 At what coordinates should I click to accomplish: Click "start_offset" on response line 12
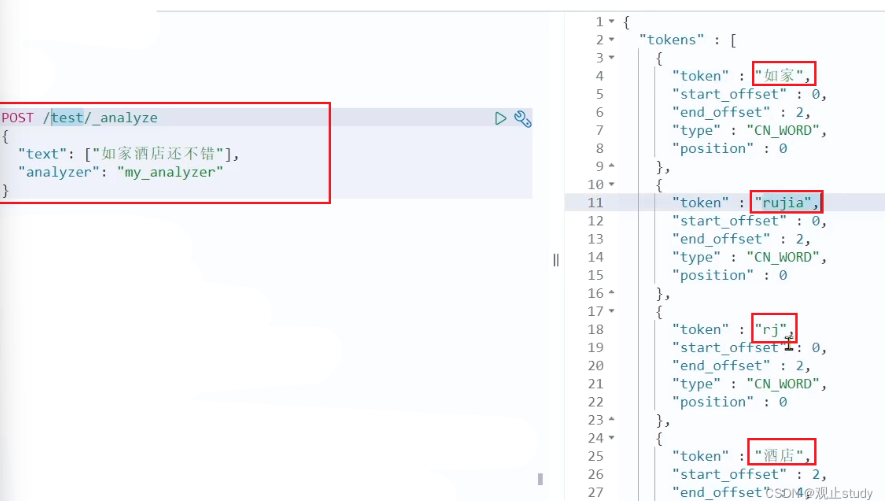[729, 221]
